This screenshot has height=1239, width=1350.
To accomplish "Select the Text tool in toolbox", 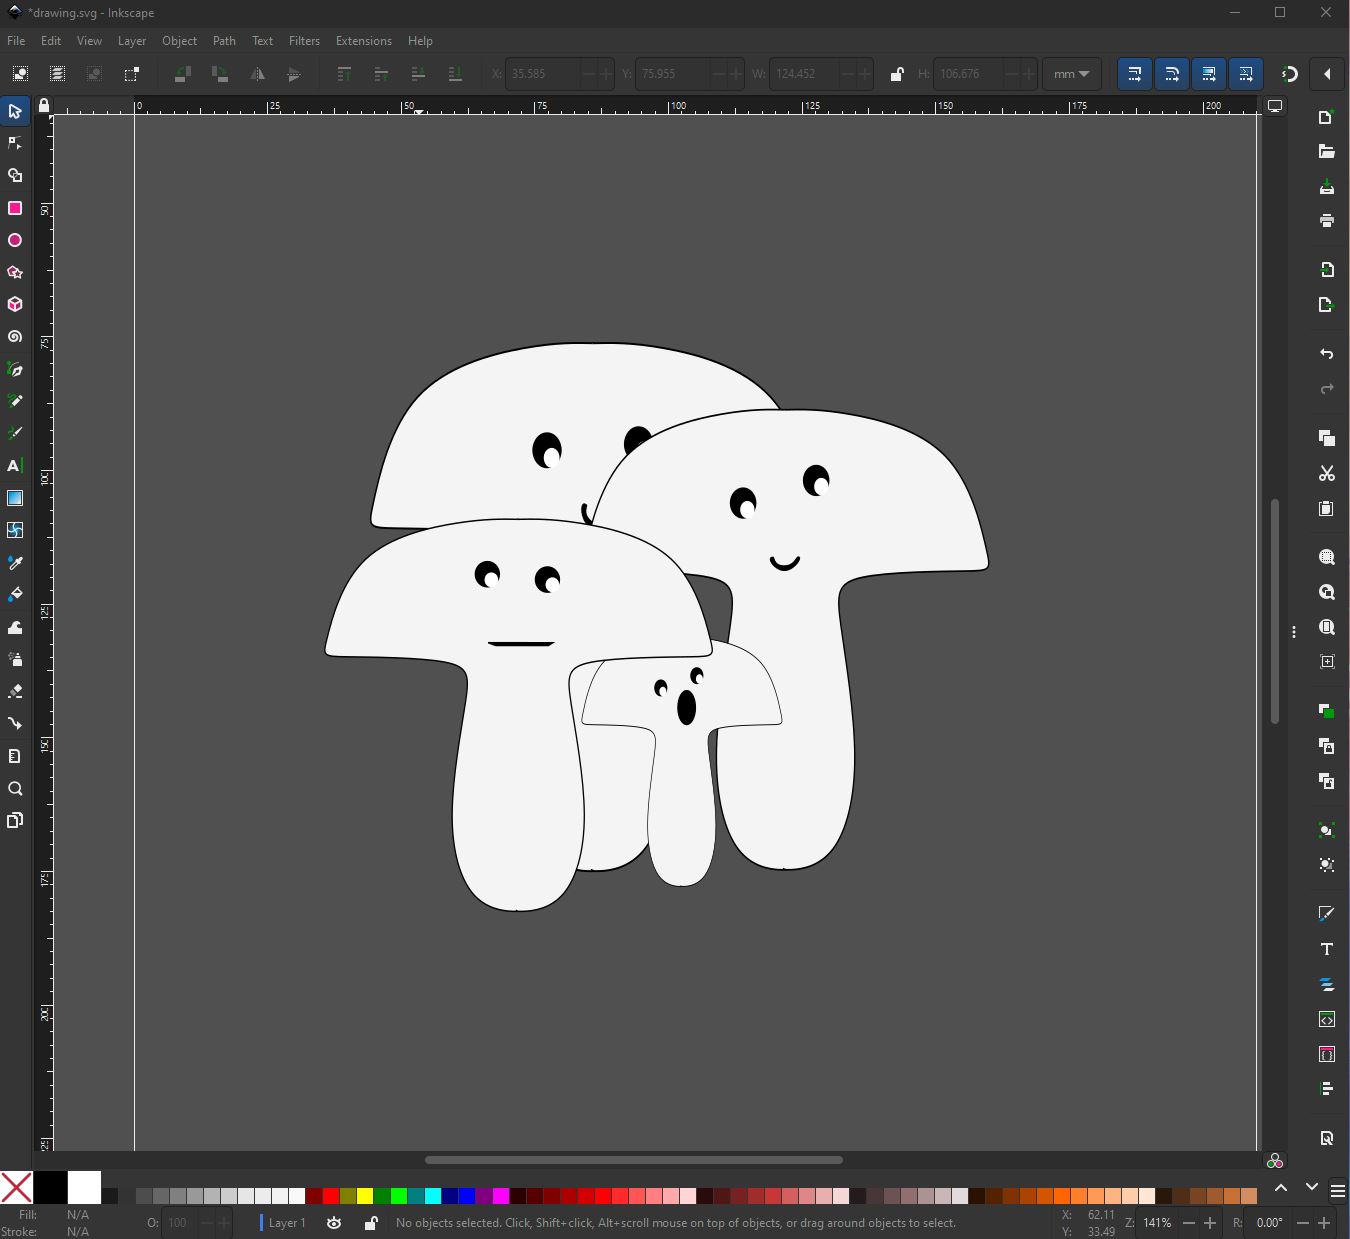I will [15, 466].
